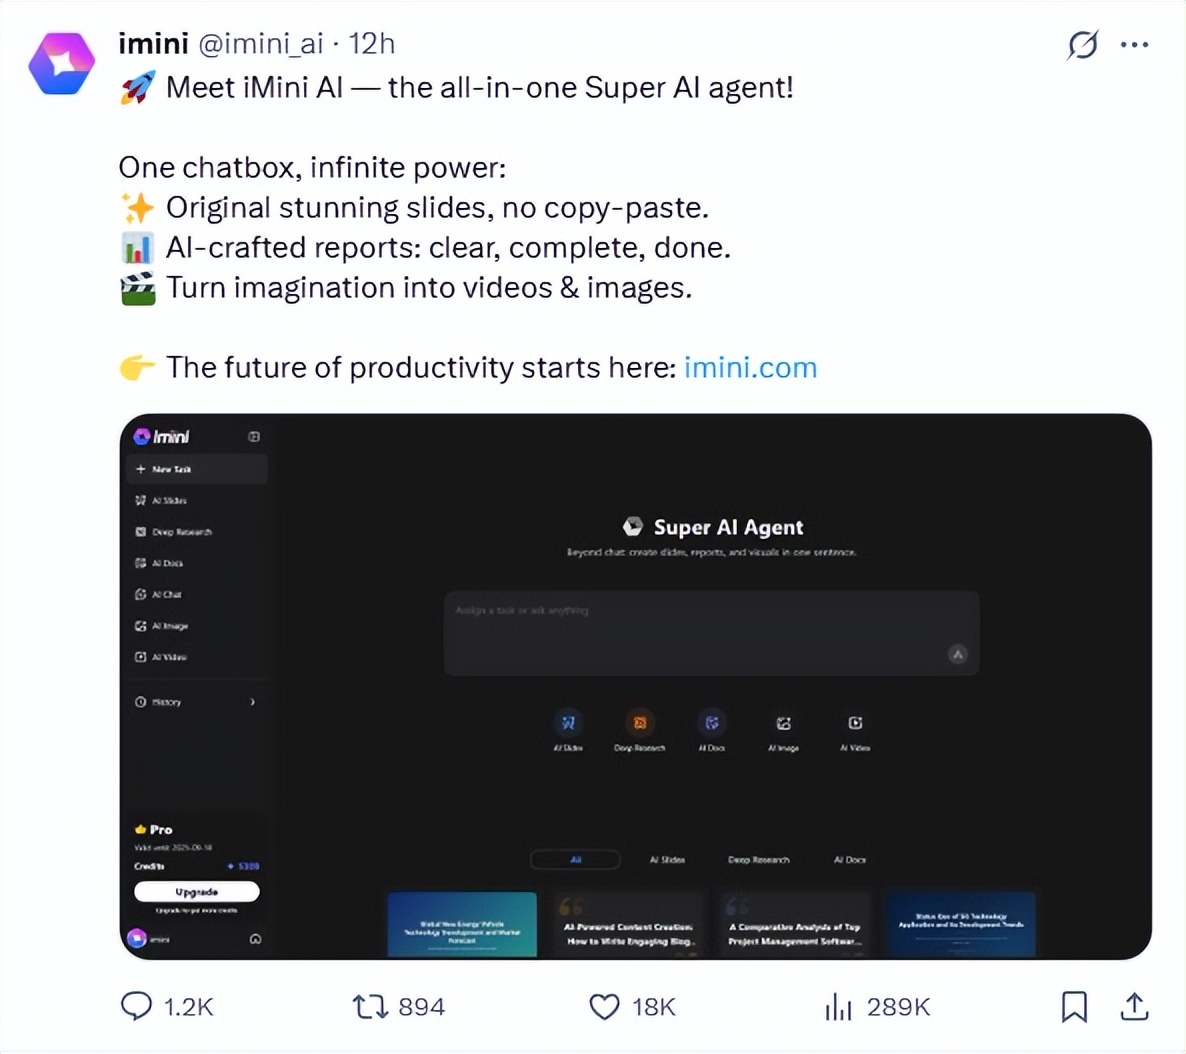Screen dimensions: 1186x1054
Task: Click the reply comment icon
Action: coord(136,1005)
